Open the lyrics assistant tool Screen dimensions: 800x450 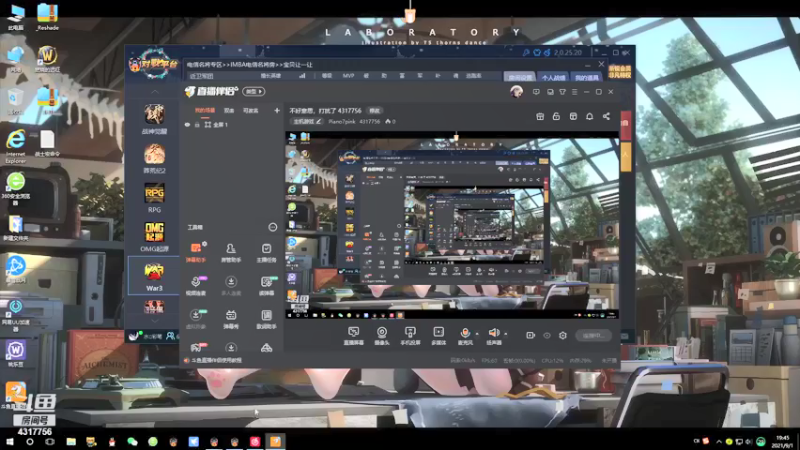click(x=266, y=319)
